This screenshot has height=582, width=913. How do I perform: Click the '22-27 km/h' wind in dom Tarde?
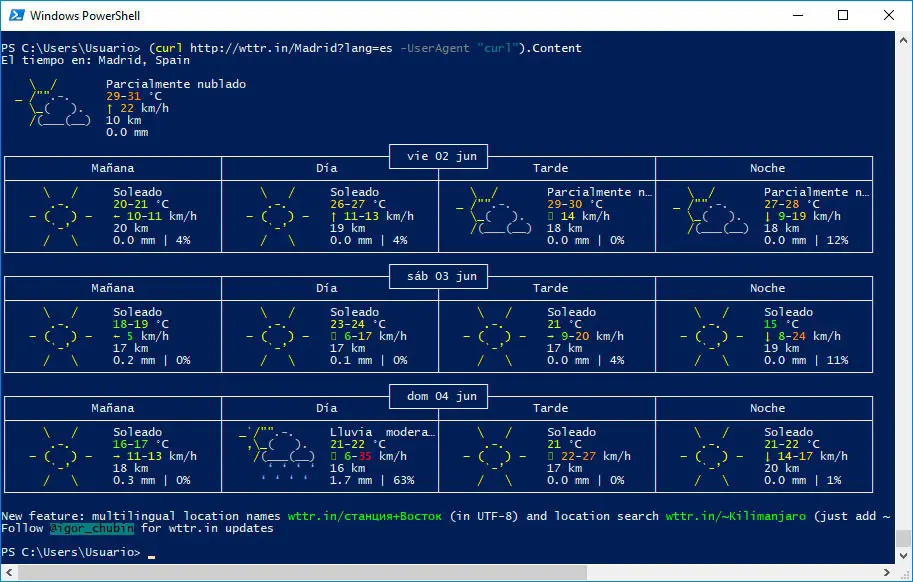click(589, 456)
